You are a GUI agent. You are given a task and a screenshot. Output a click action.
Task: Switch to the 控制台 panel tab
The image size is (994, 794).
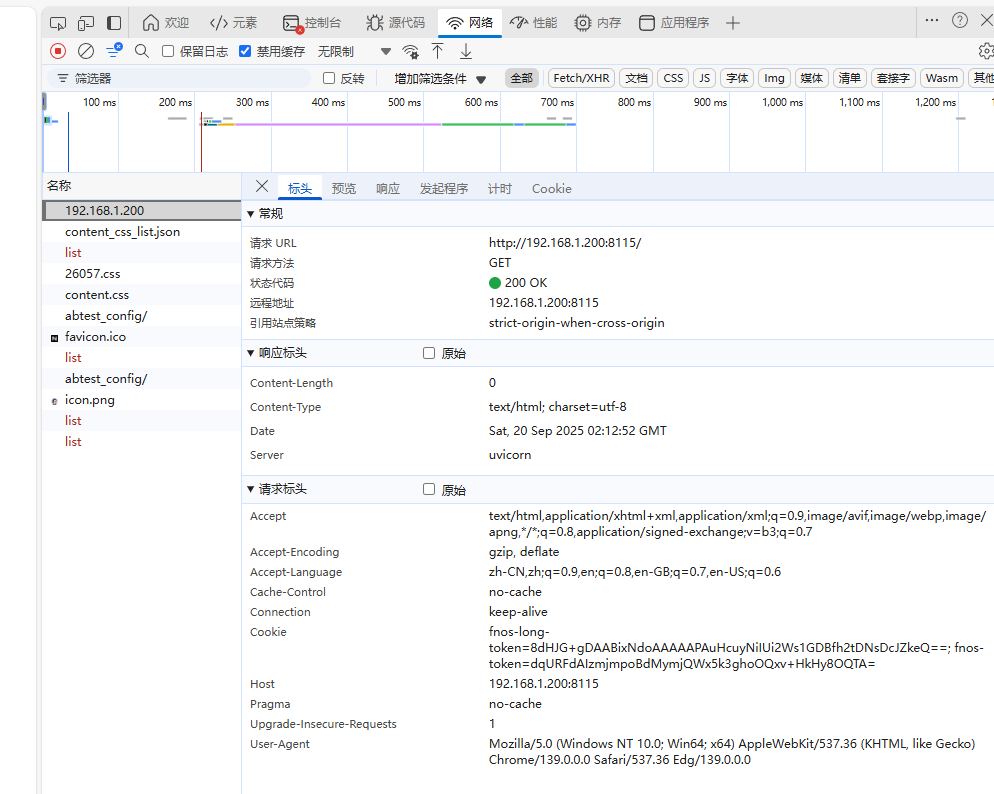pos(311,22)
